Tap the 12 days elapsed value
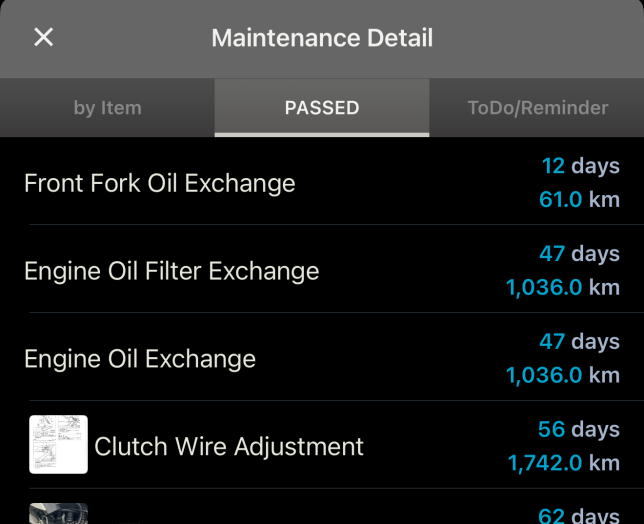Viewport: 644px width, 524px height. 580,166
